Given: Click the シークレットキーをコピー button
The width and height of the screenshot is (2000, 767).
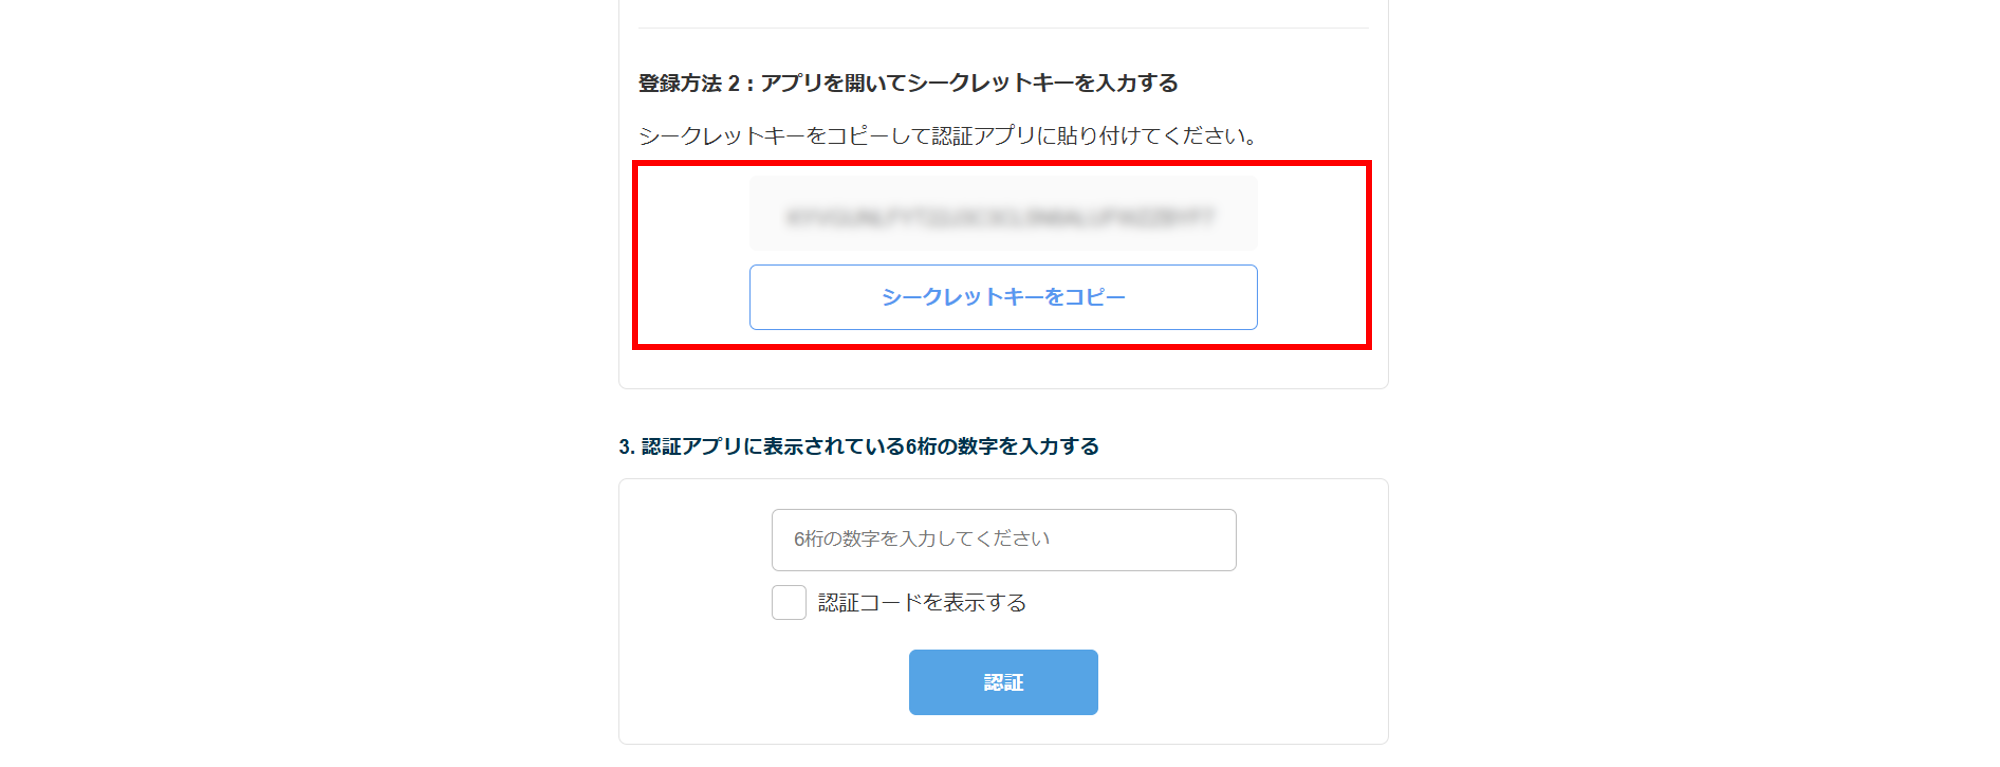Looking at the screenshot, I should click(1003, 297).
